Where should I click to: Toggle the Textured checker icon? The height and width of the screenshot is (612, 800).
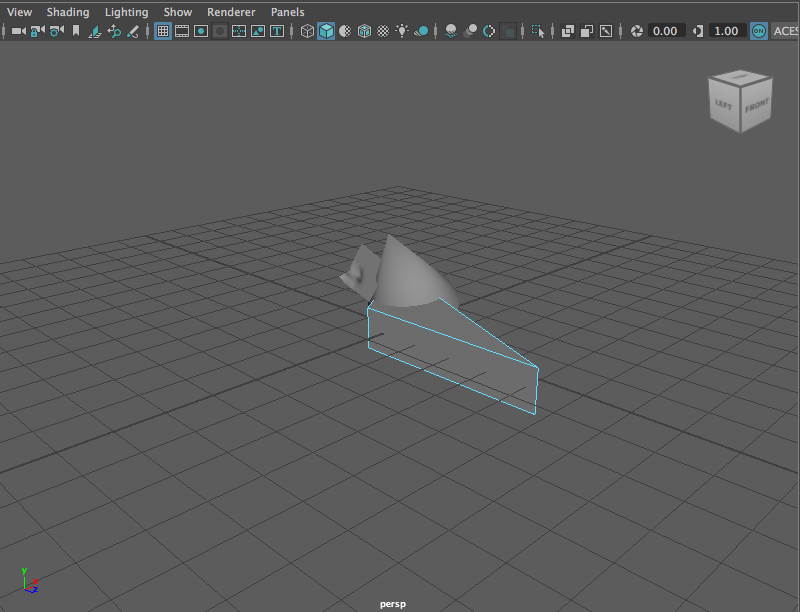point(383,31)
